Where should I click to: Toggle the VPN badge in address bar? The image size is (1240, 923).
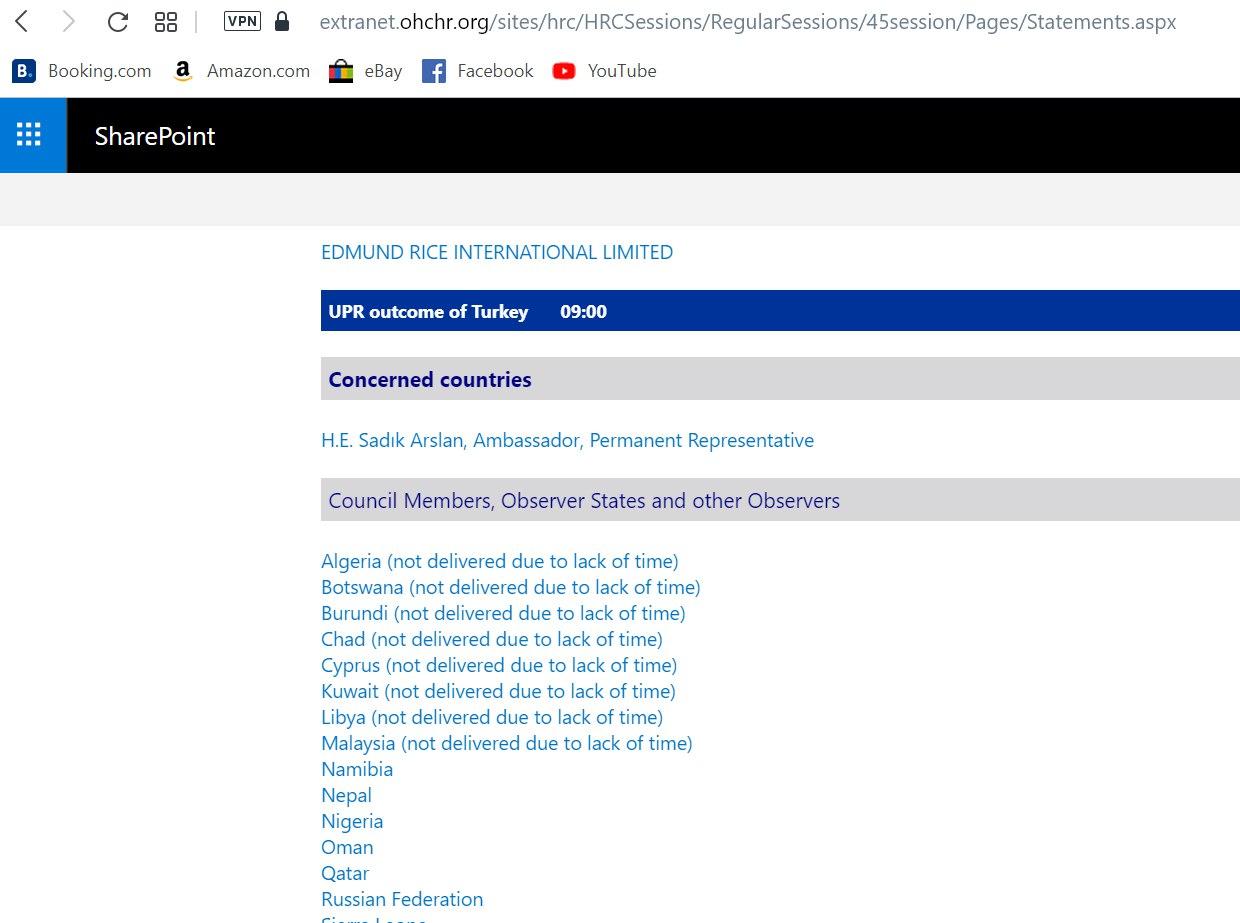242,21
